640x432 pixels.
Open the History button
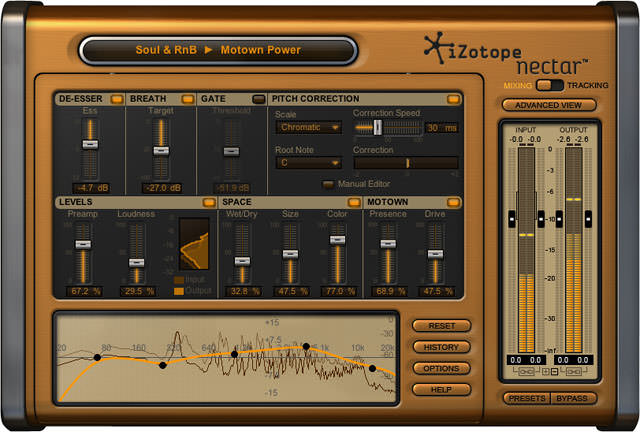pos(442,347)
